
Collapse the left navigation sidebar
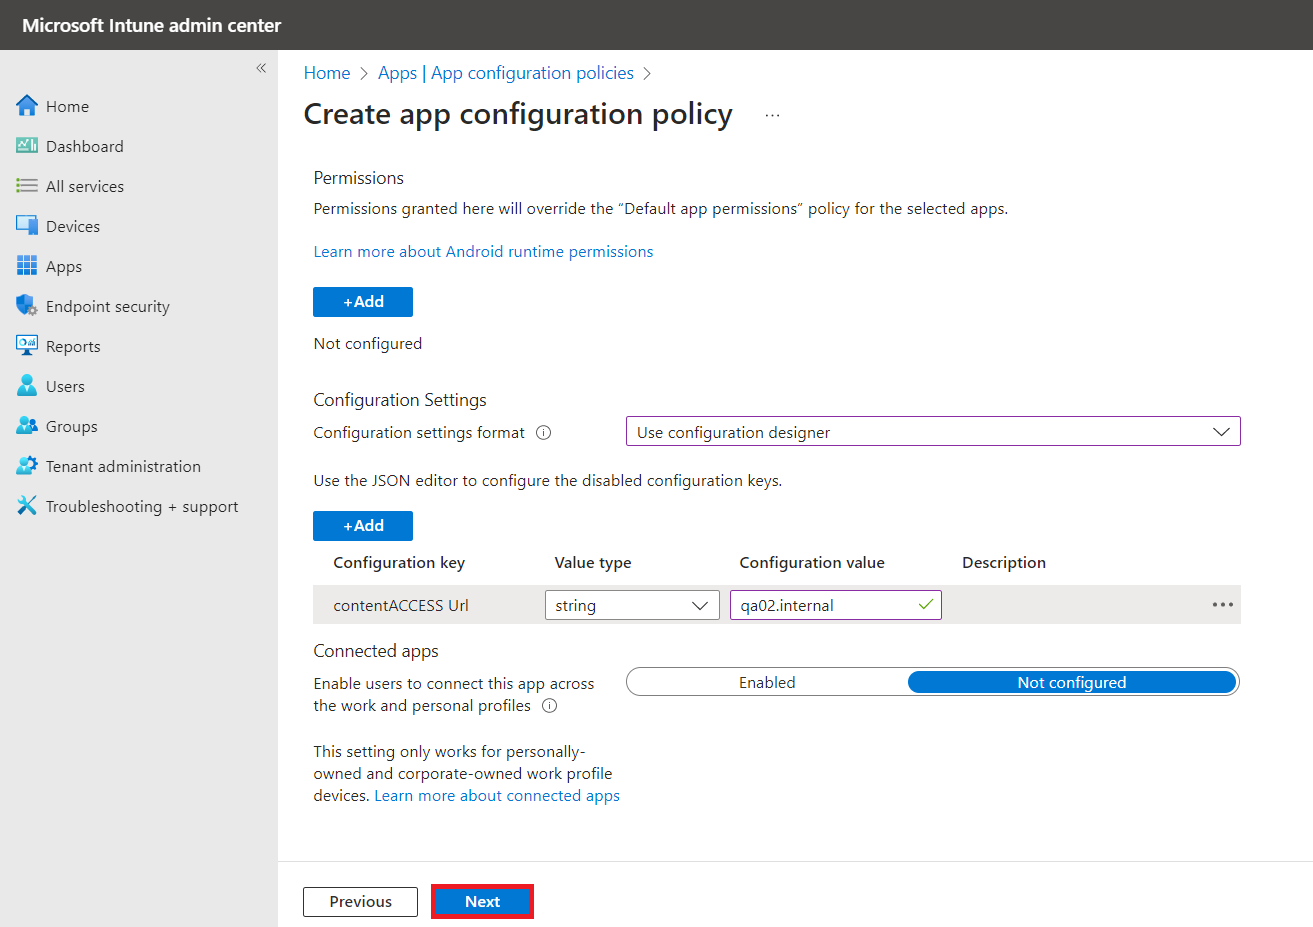tap(261, 68)
